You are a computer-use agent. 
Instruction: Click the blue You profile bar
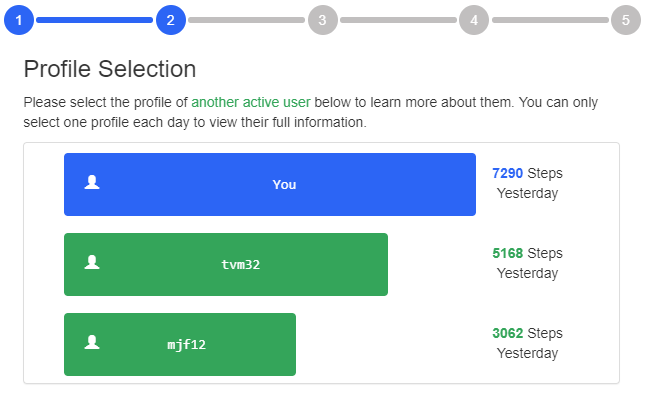(x=270, y=185)
